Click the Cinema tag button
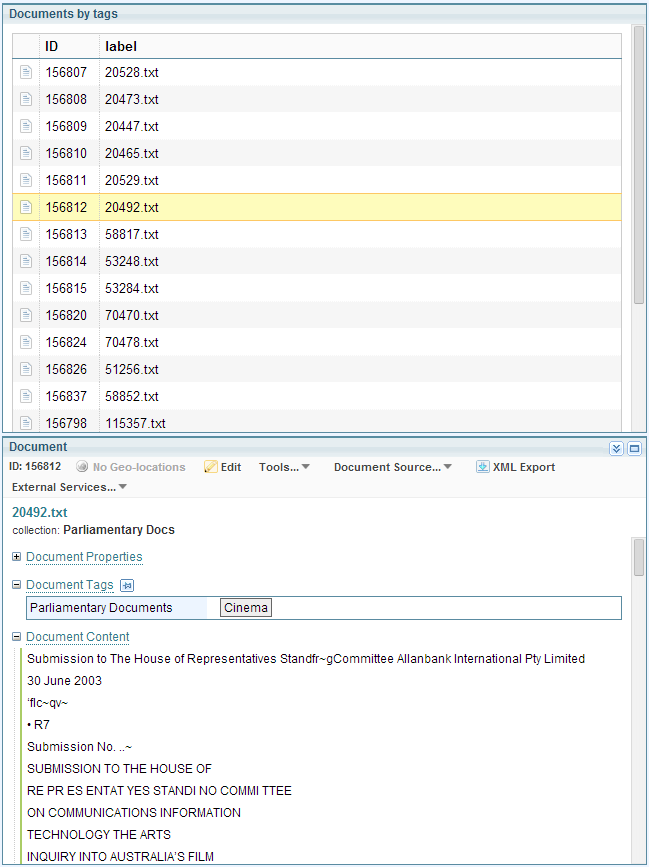 (246, 608)
